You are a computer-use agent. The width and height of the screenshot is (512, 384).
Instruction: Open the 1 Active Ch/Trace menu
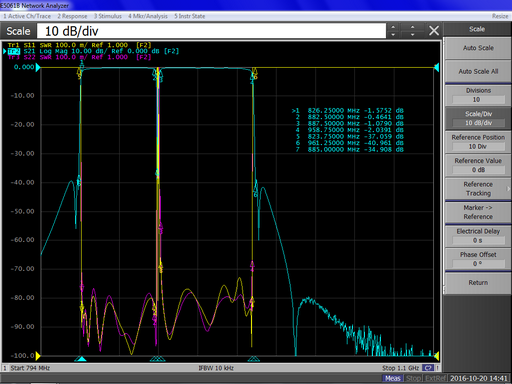click(x=27, y=16)
